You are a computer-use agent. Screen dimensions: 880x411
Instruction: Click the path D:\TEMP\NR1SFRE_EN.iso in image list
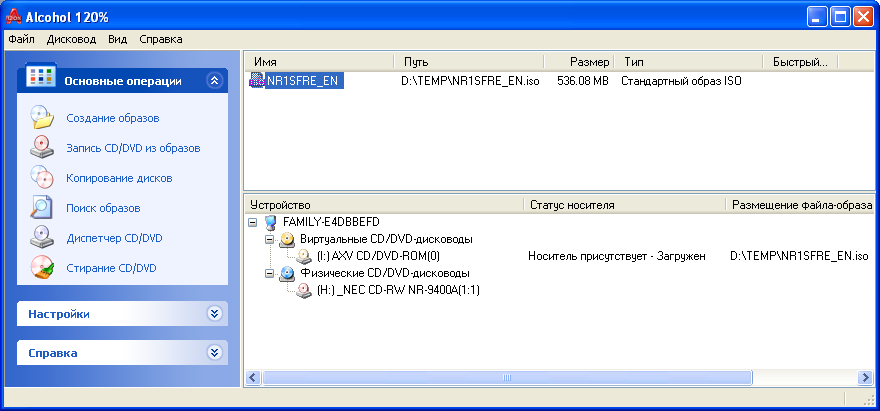(x=470, y=81)
